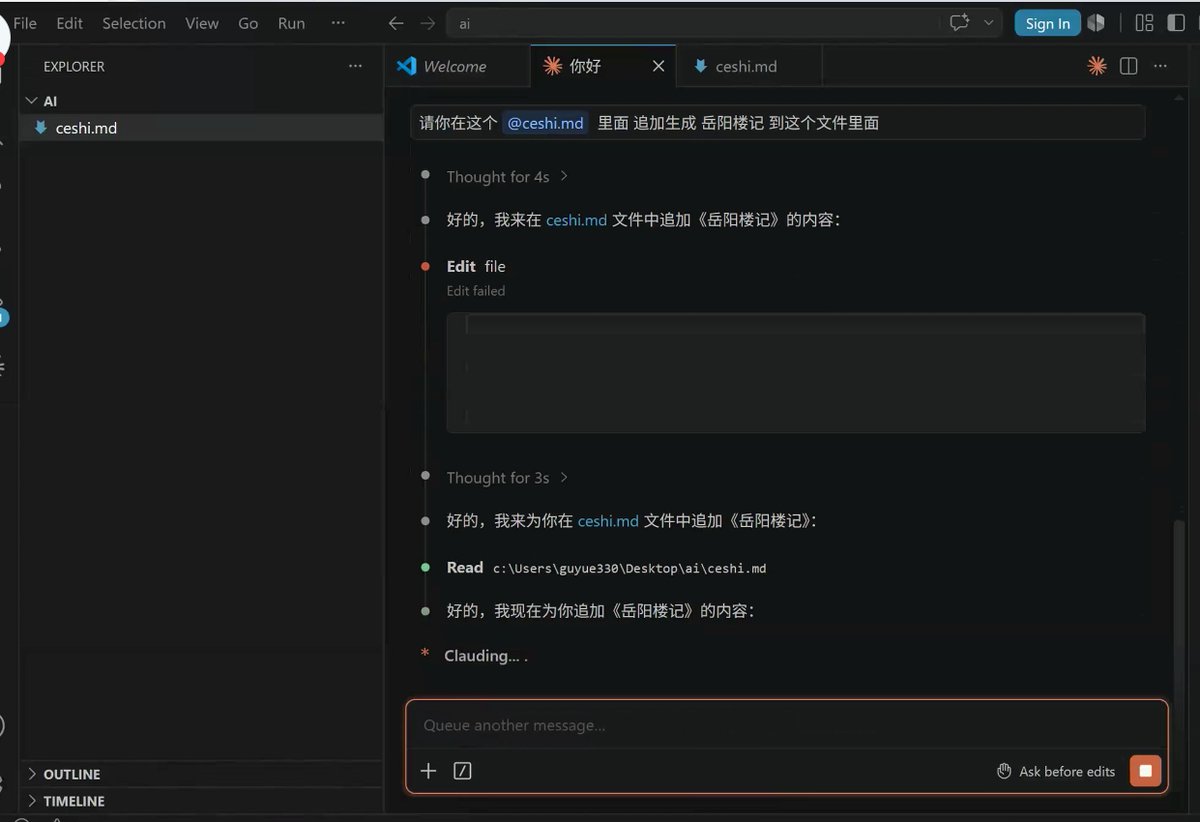
Task: Click the Read ceshi.md file path entry
Action: (606, 568)
